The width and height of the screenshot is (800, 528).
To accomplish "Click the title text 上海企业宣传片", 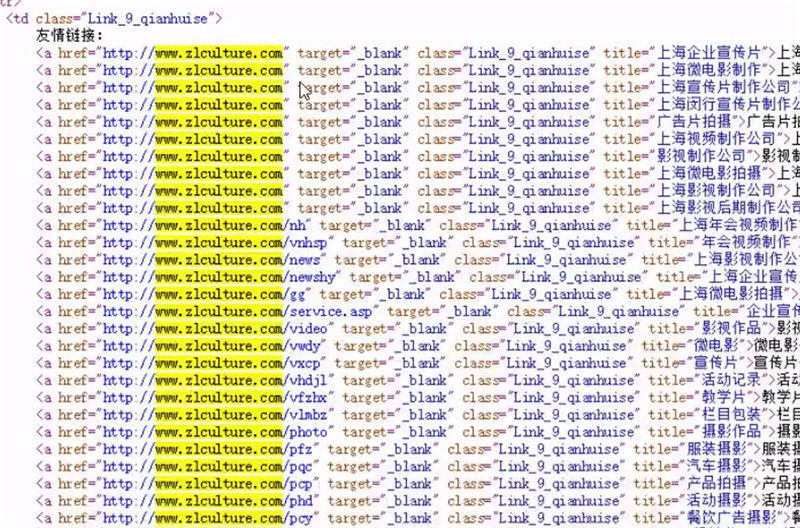I will 710,52.
